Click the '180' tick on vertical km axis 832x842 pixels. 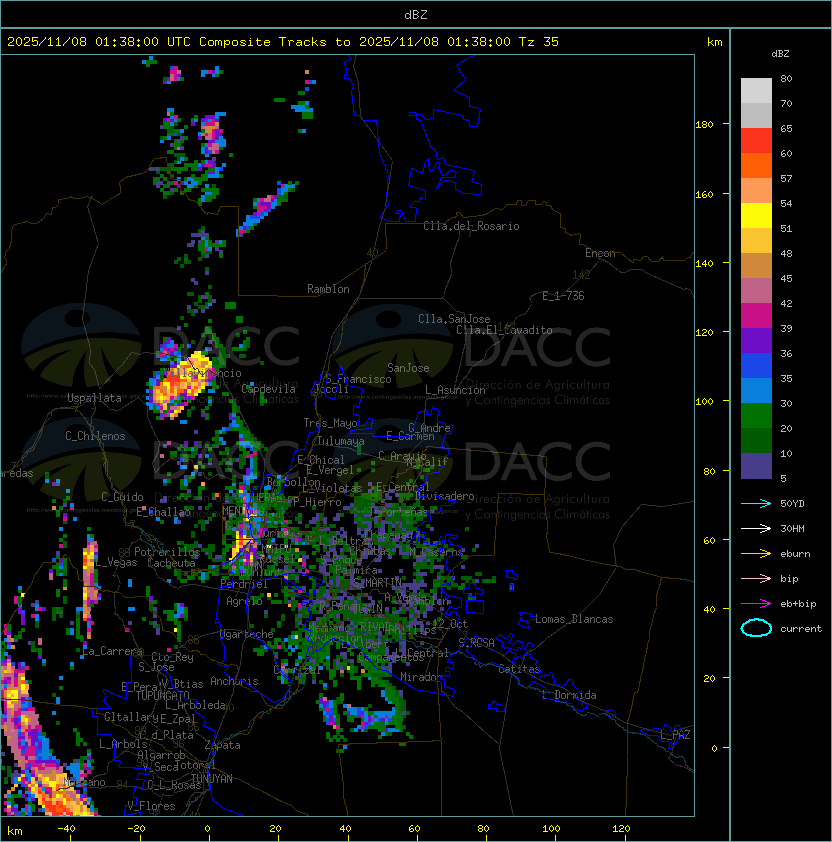tap(704, 125)
